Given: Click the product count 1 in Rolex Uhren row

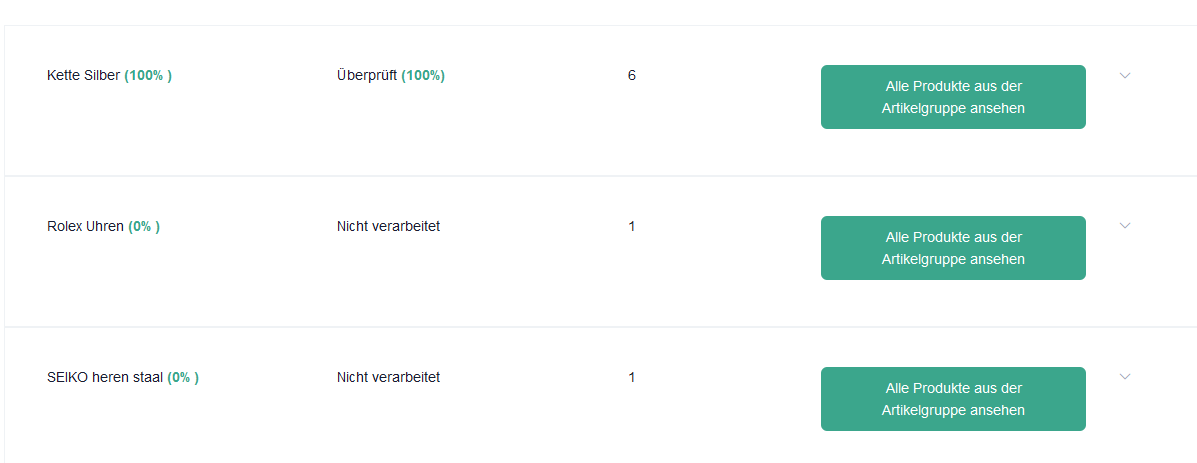Looking at the screenshot, I should click(x=631, y=227).
